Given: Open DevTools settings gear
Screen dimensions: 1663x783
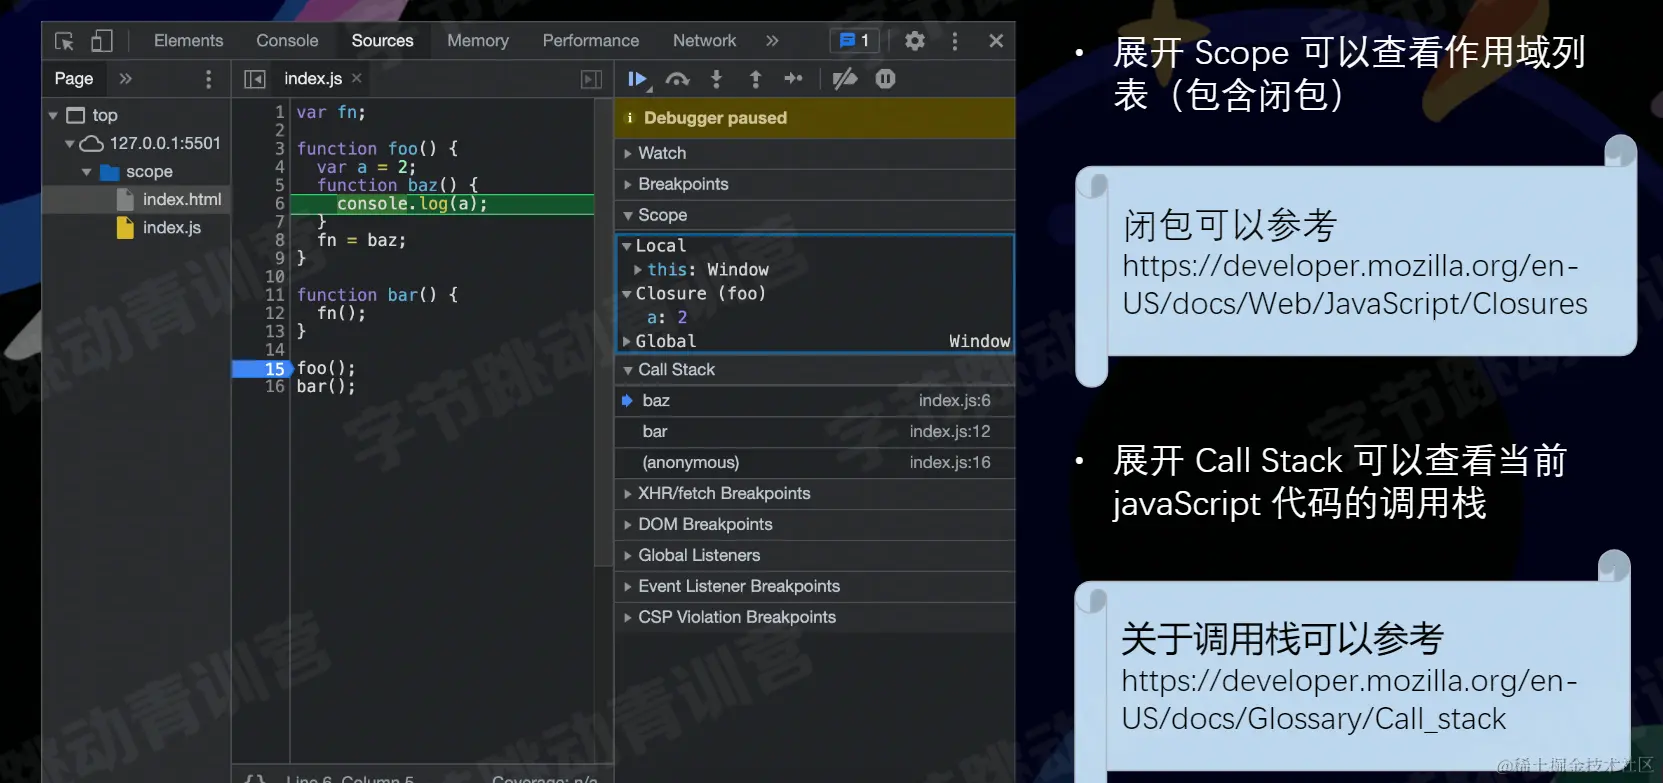Looking at the screenshot, I should pyautogui.click(x=914, y=41).
